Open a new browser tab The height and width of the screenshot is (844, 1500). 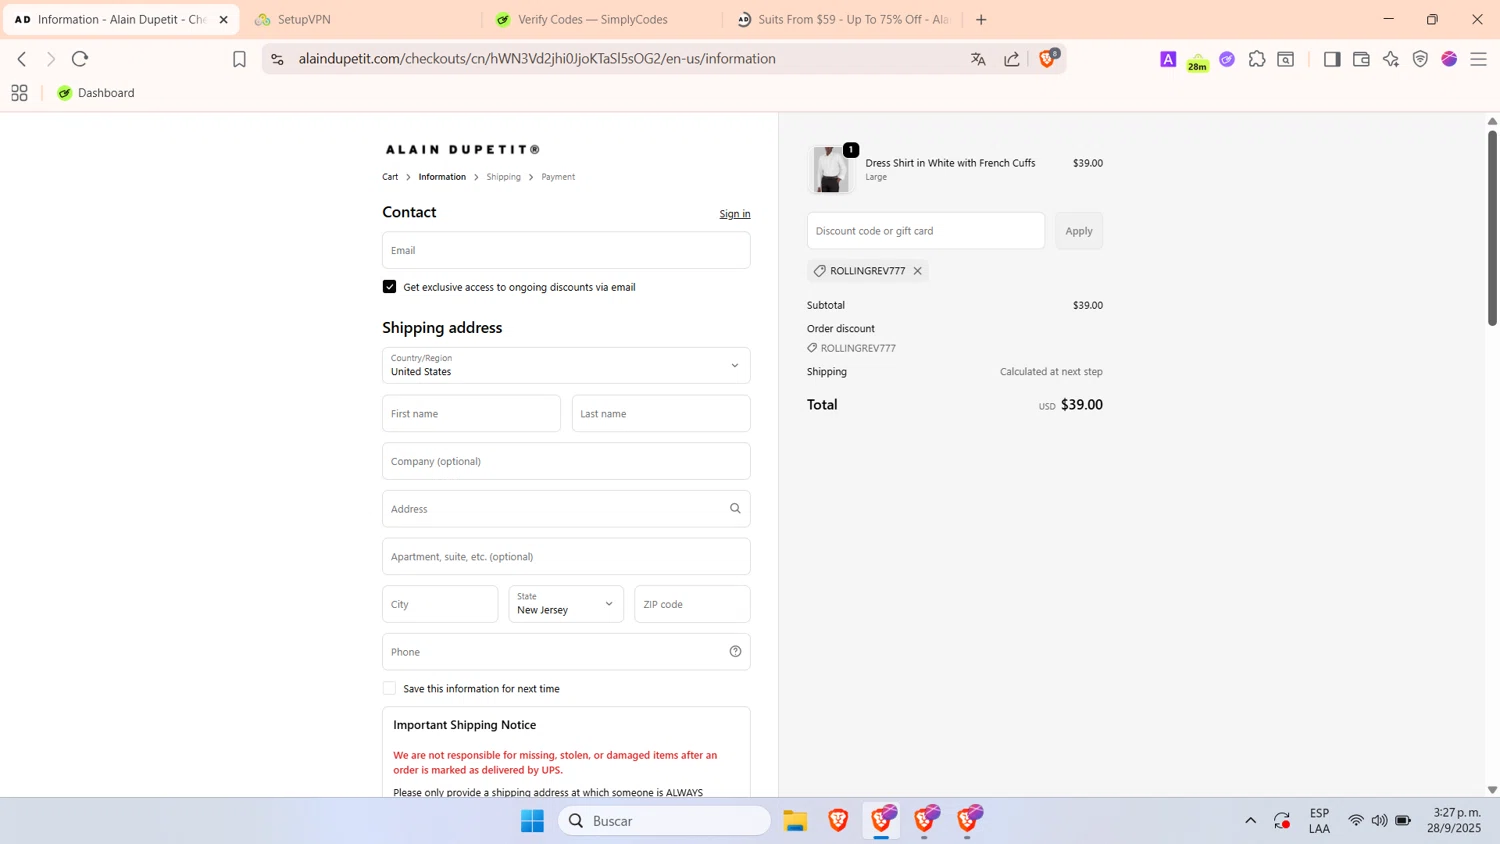tap(981, 20)
